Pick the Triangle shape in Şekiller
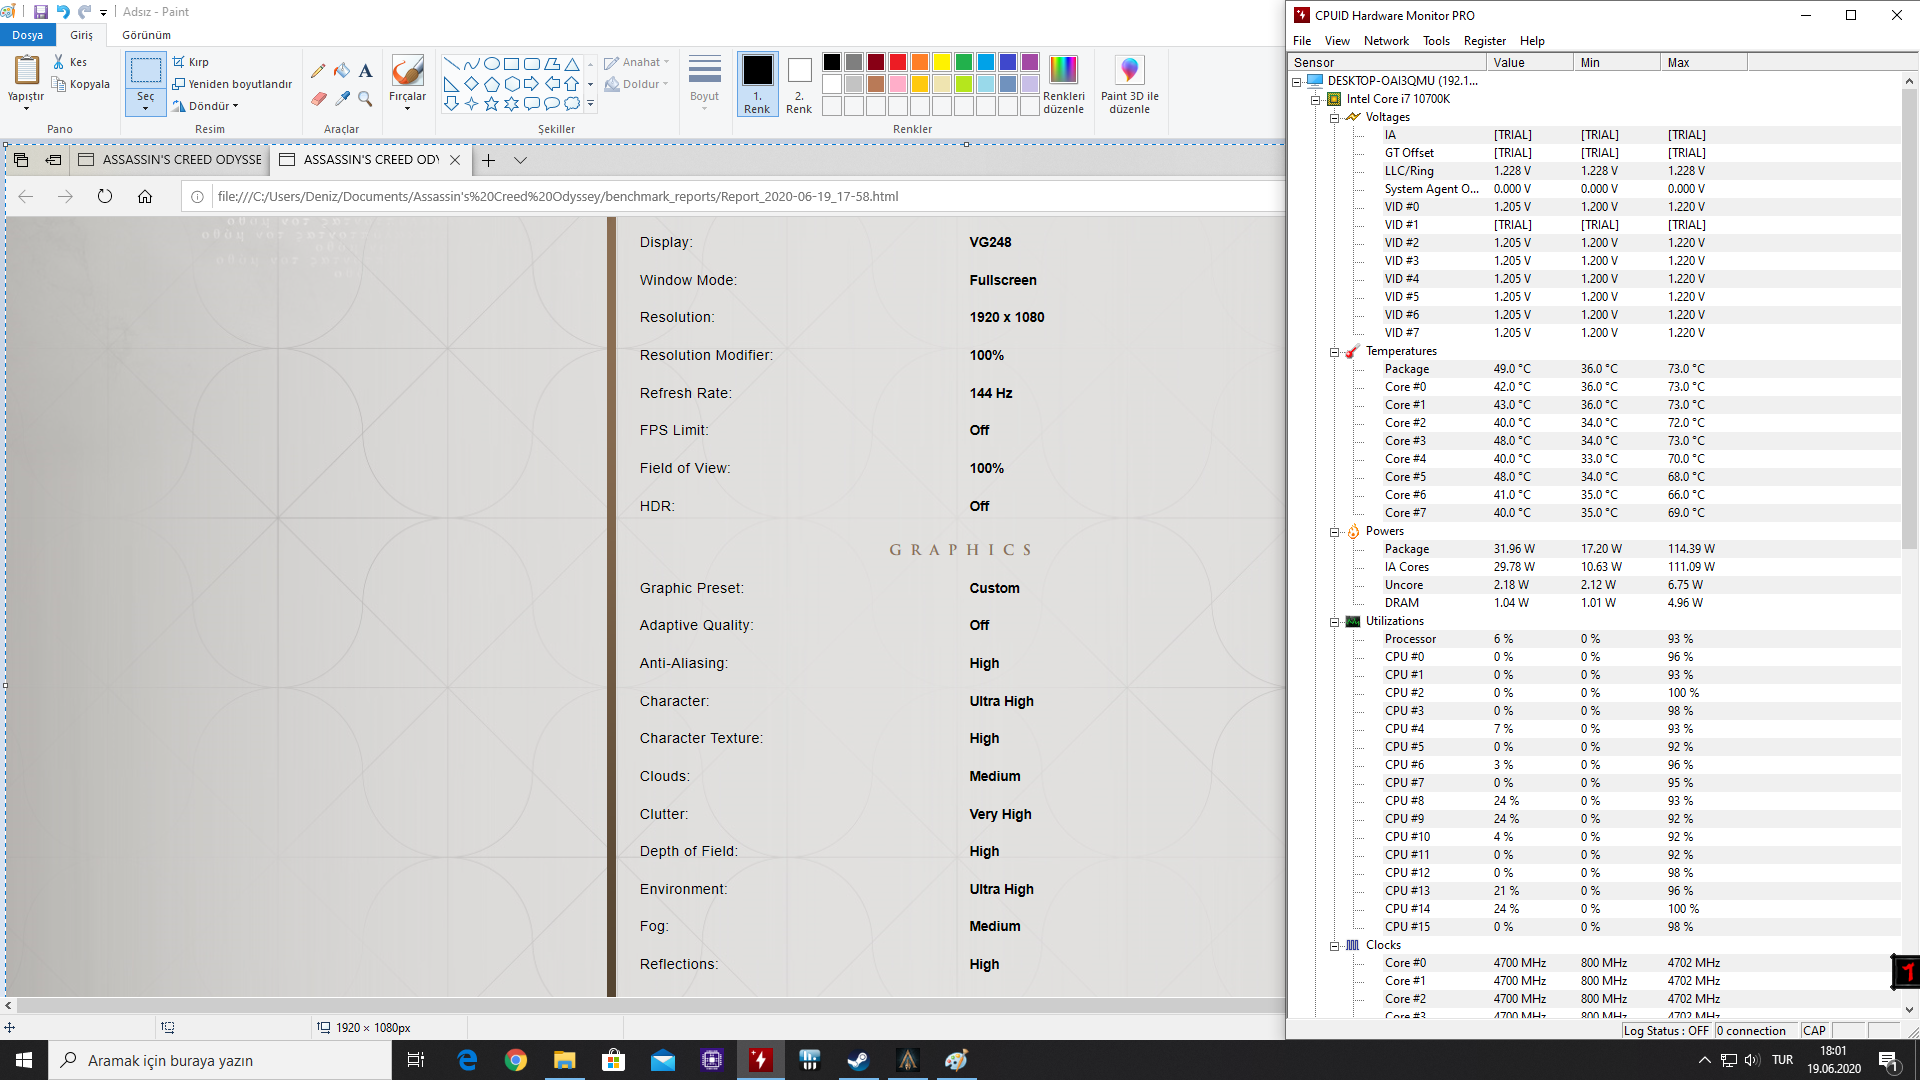This screenshot has width=1920, height=1080. (x=572, y=63)
